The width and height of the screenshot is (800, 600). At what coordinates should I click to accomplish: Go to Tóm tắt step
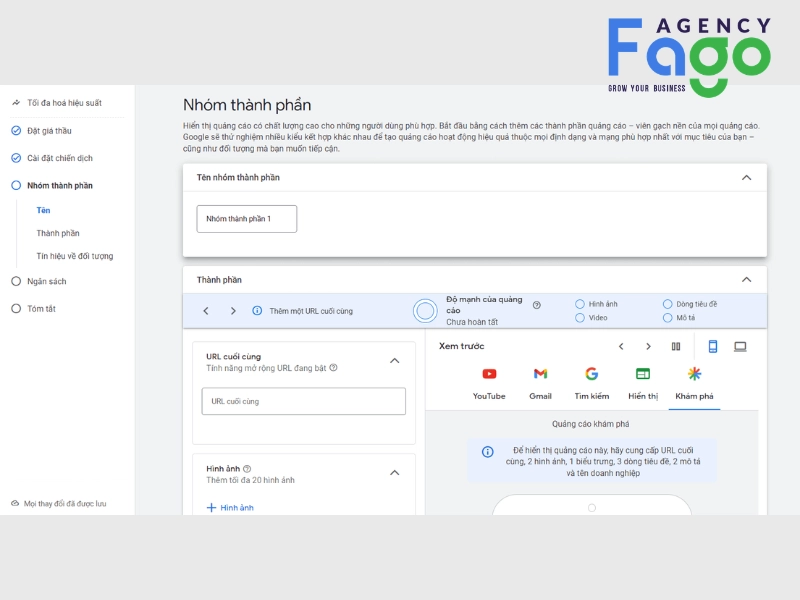pyautogui.click(x=41, y=309)
